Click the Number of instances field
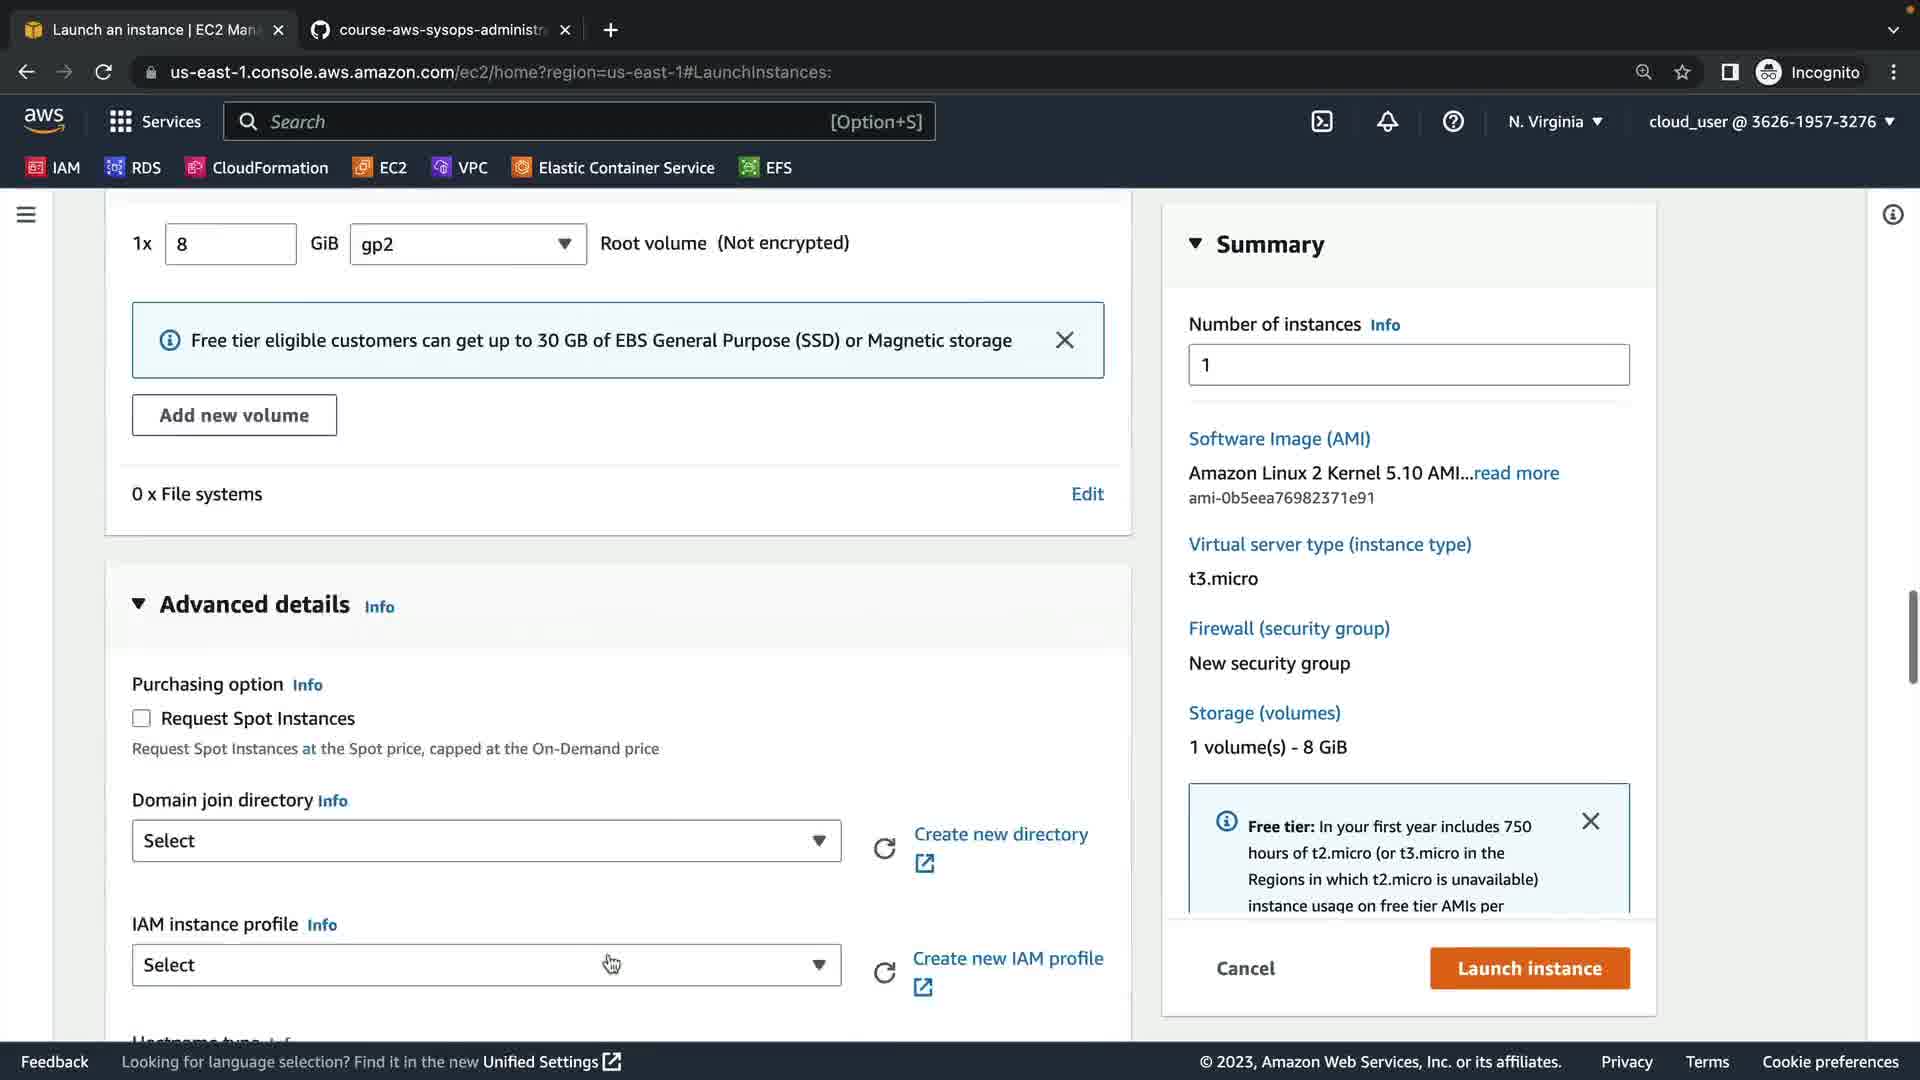Screen dimensions: 1920x1080 coord(1408,365)
